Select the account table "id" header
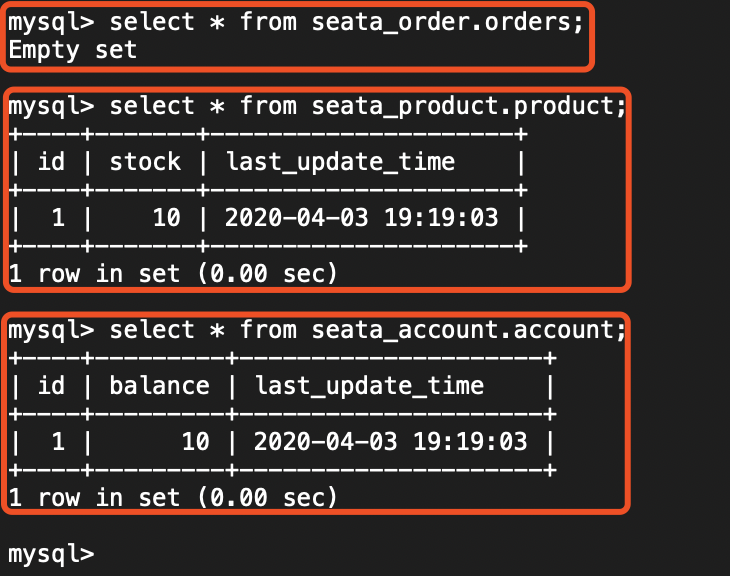This screenshot has width=730, height=576. coord(51,385)
